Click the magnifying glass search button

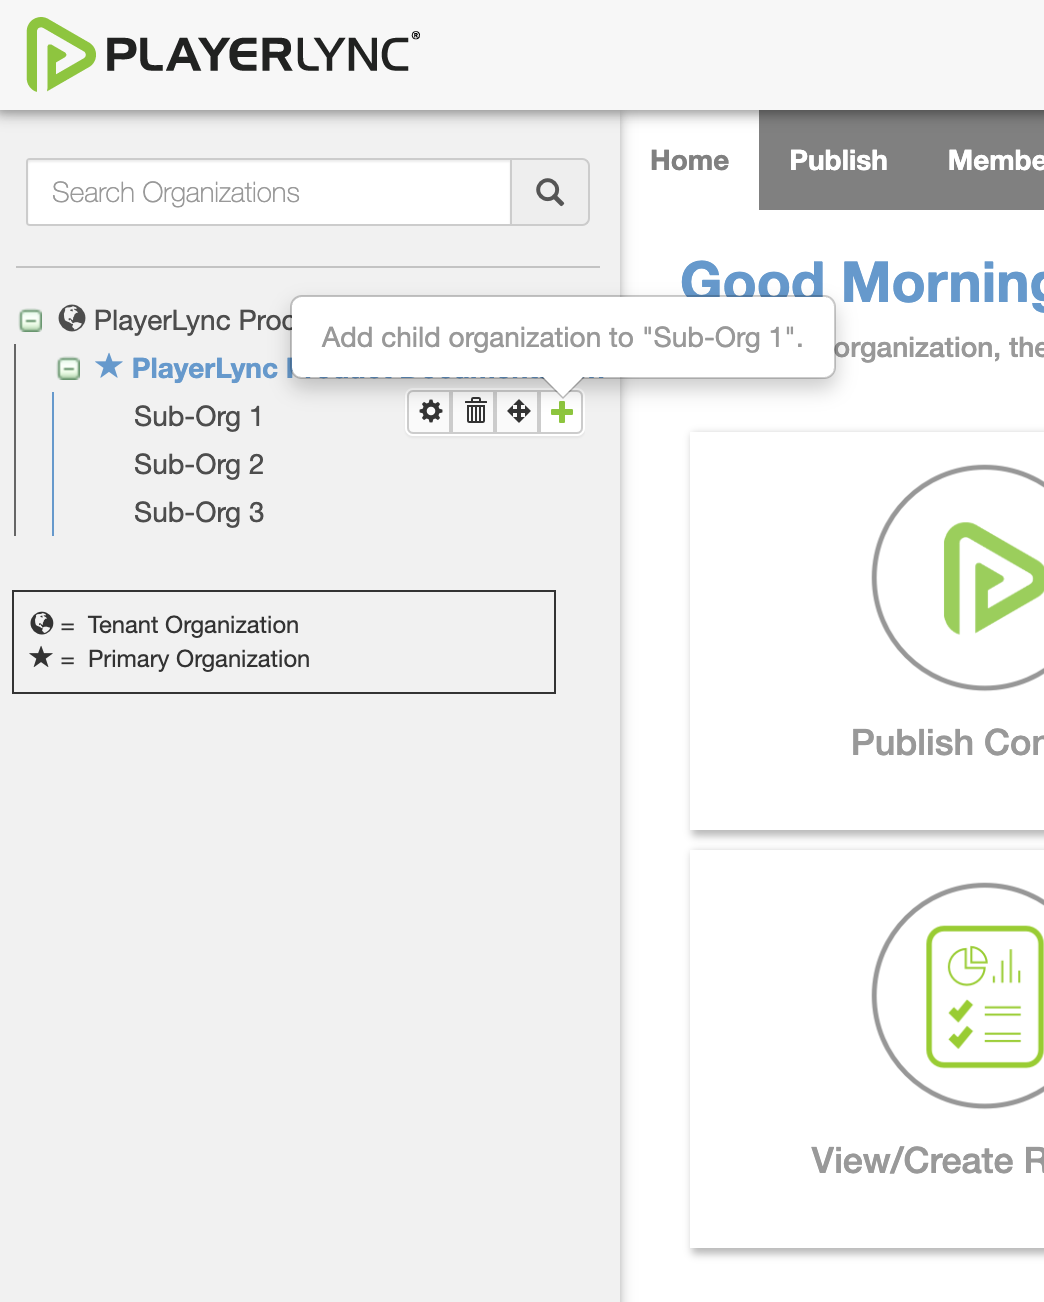pos(550,192)
